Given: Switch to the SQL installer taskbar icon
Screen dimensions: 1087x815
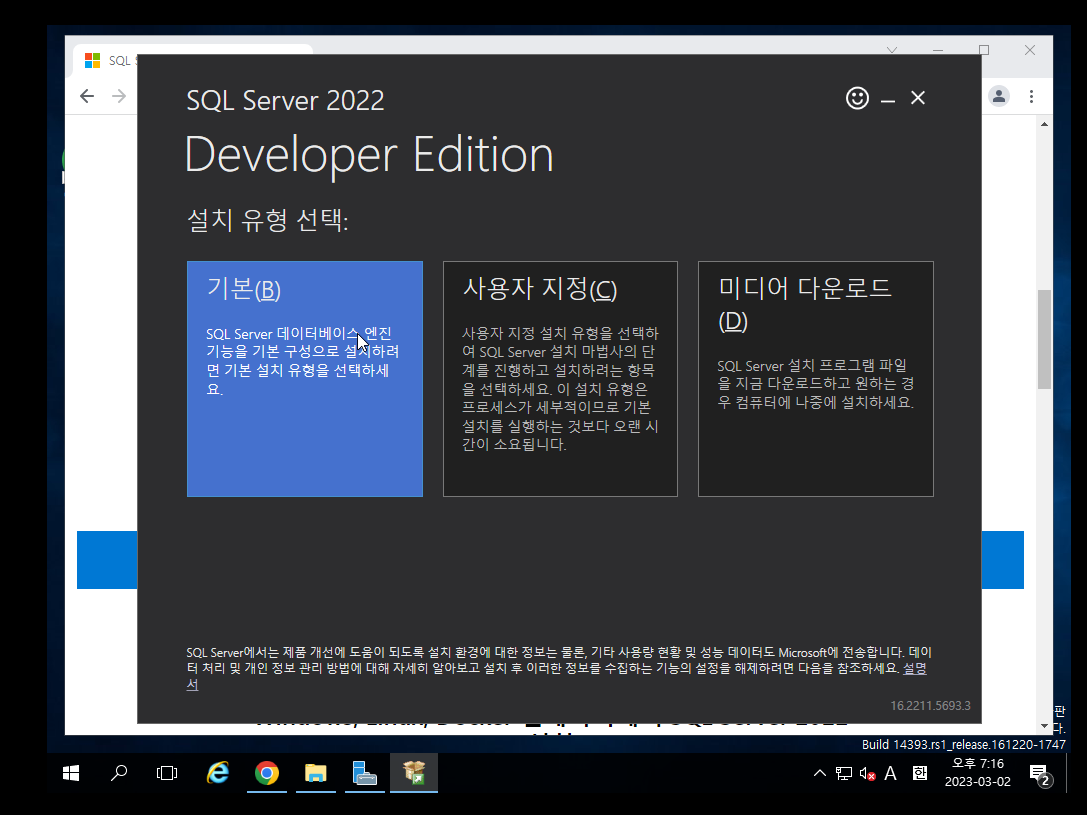Looking at the screenshot, I should pos(414,773).
